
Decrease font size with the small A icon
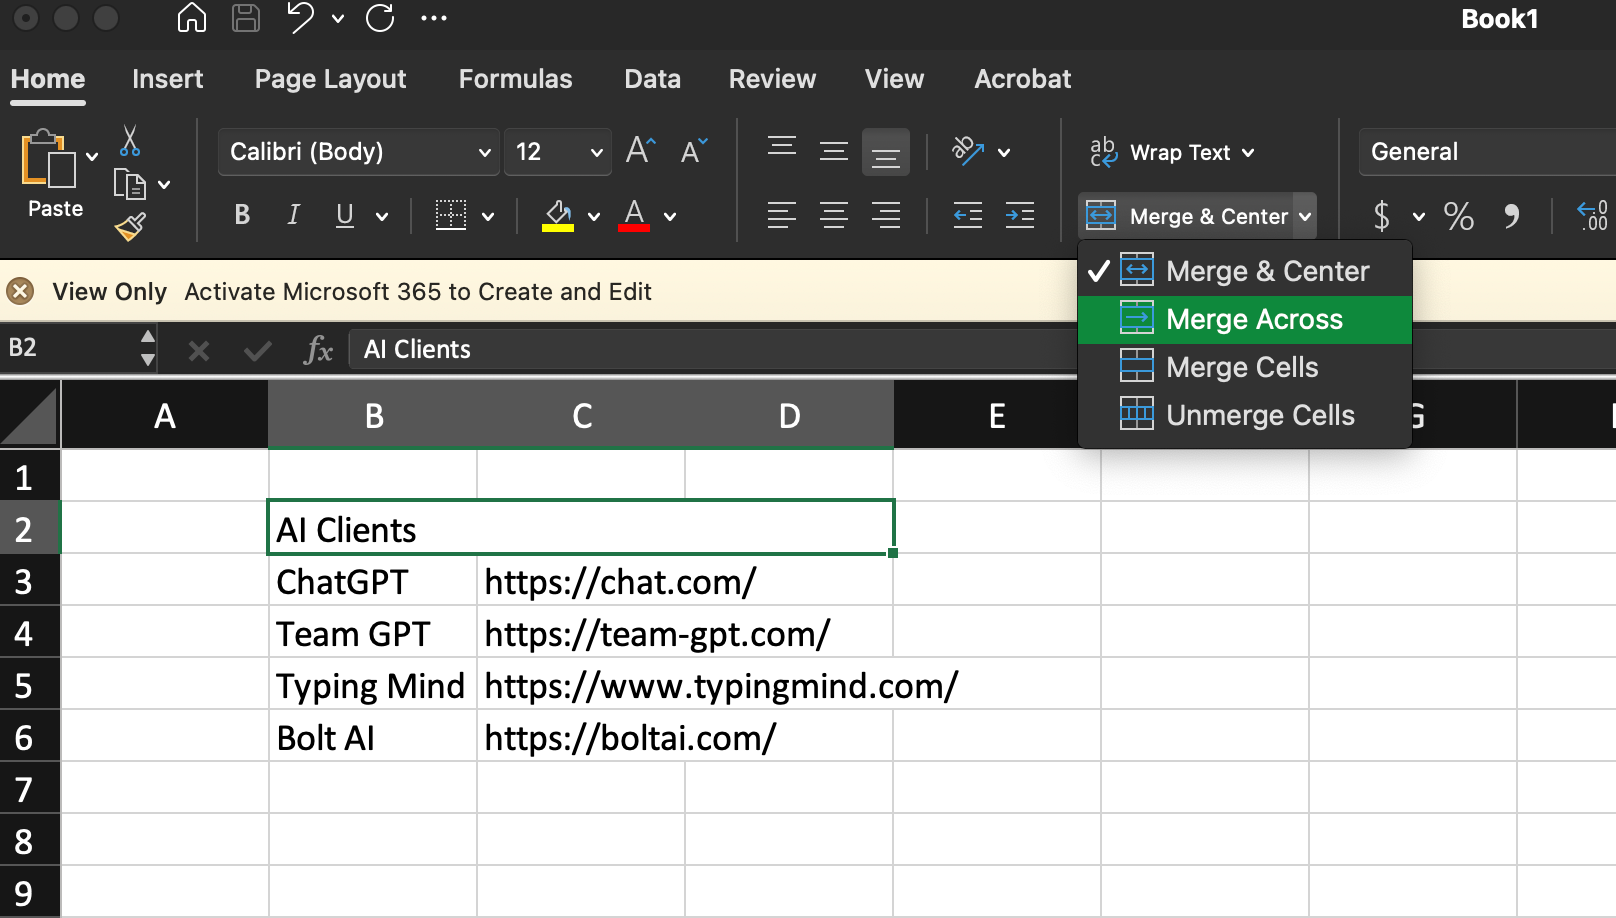tap(694, 151)
